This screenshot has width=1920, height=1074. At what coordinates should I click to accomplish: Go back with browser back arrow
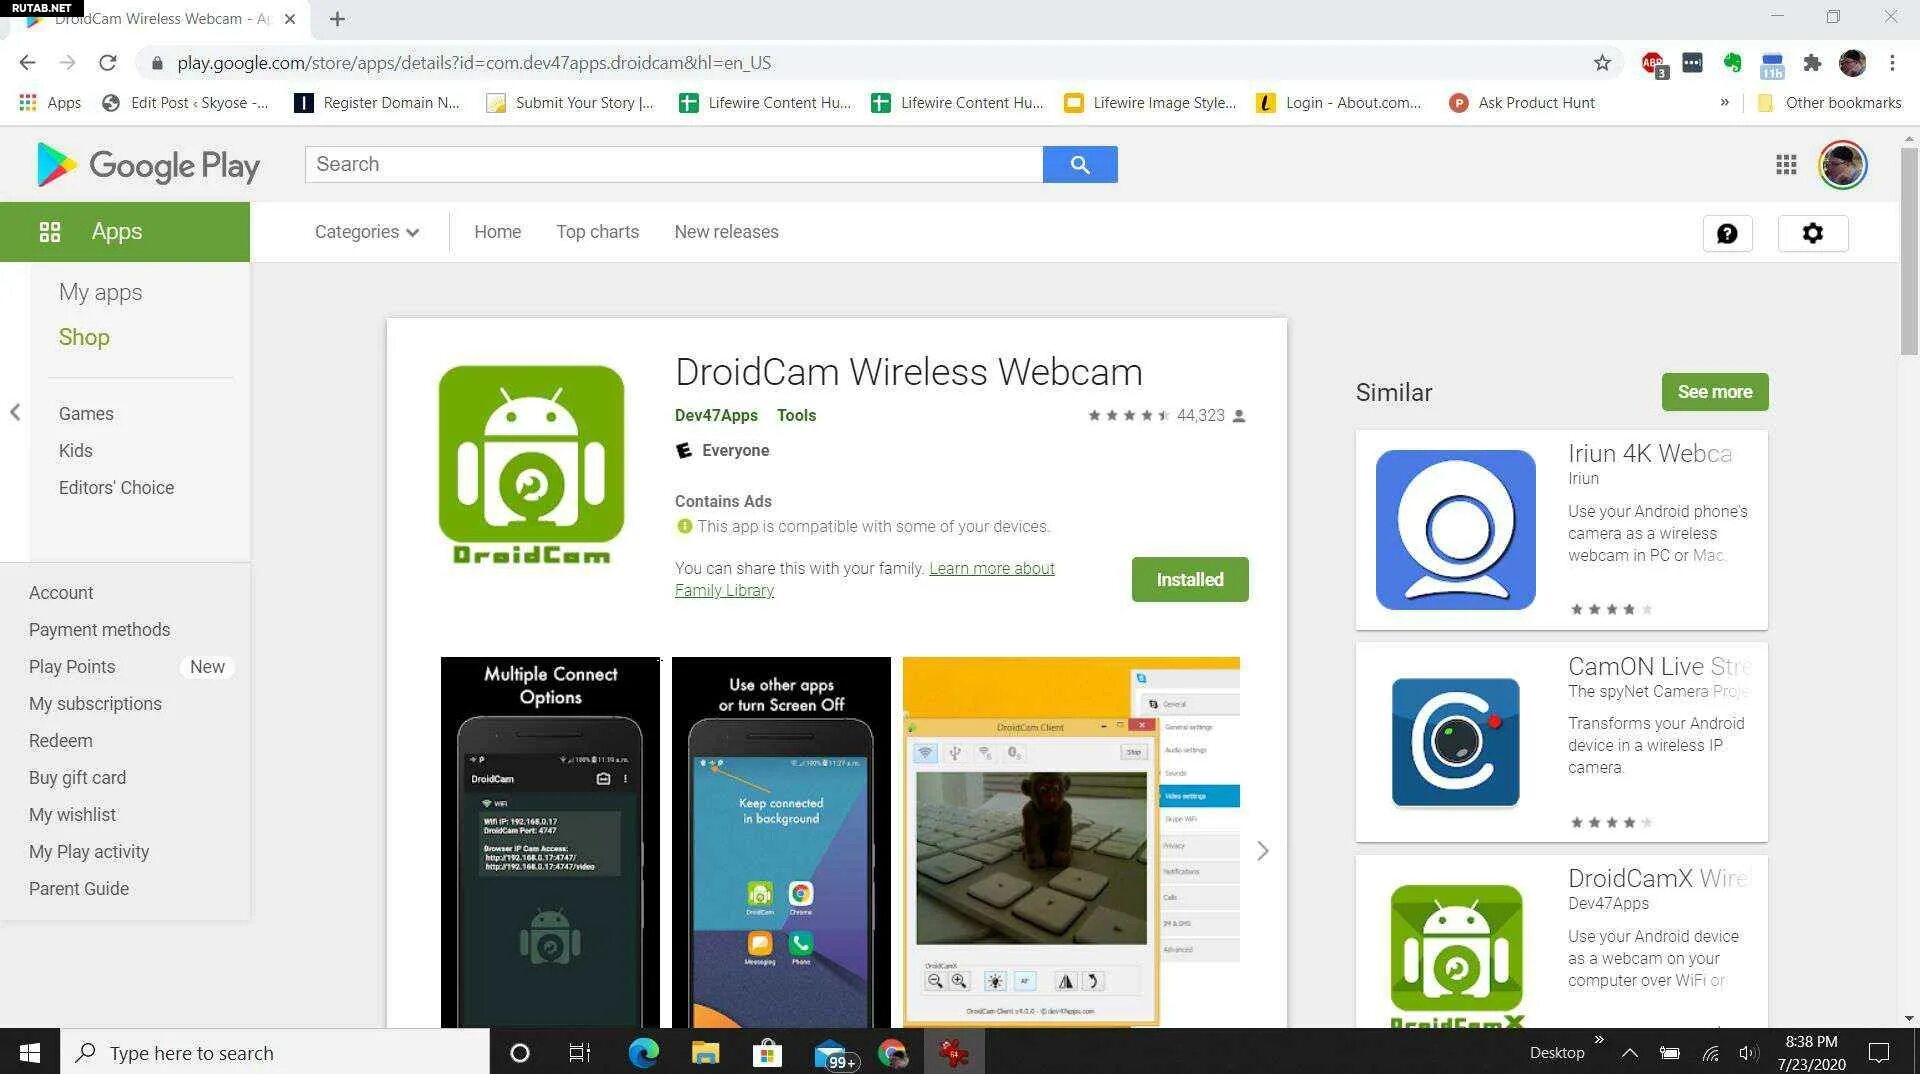27,63
